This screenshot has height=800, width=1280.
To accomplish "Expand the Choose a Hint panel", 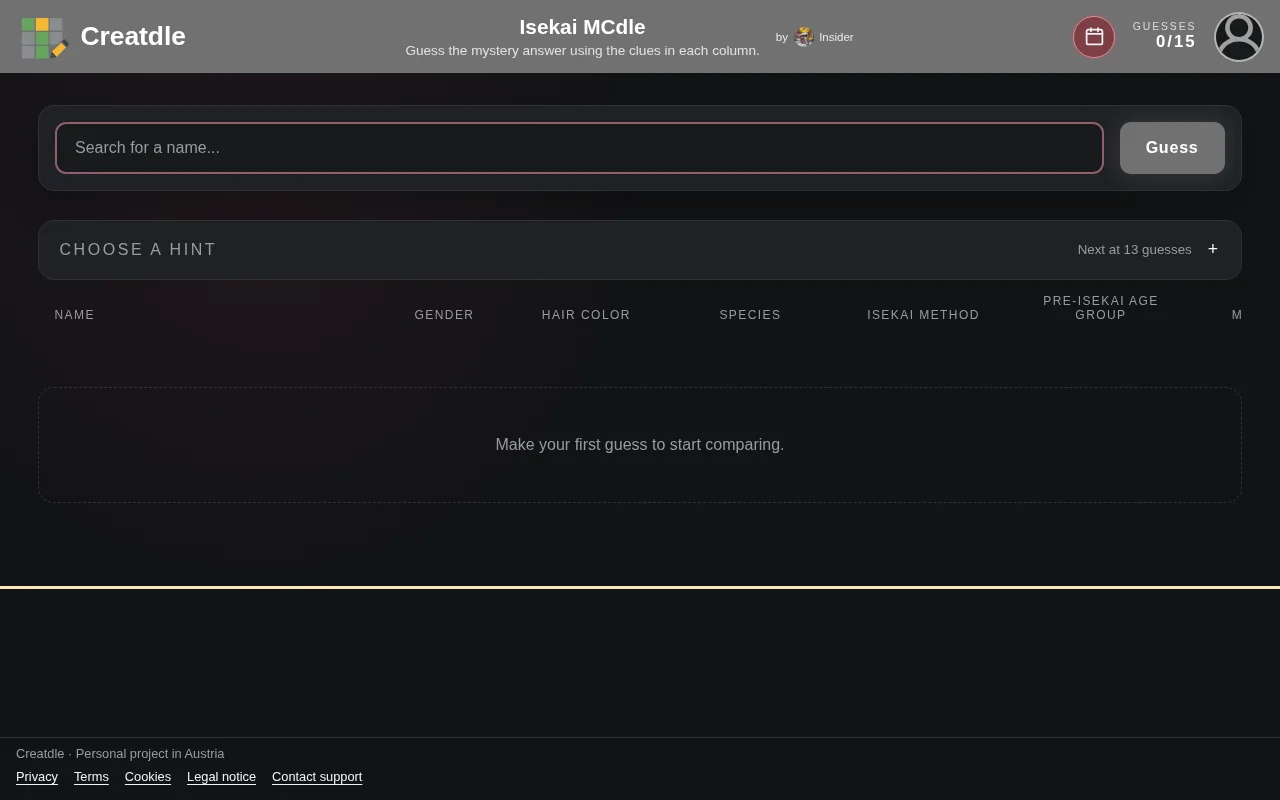I will point(640,250).
